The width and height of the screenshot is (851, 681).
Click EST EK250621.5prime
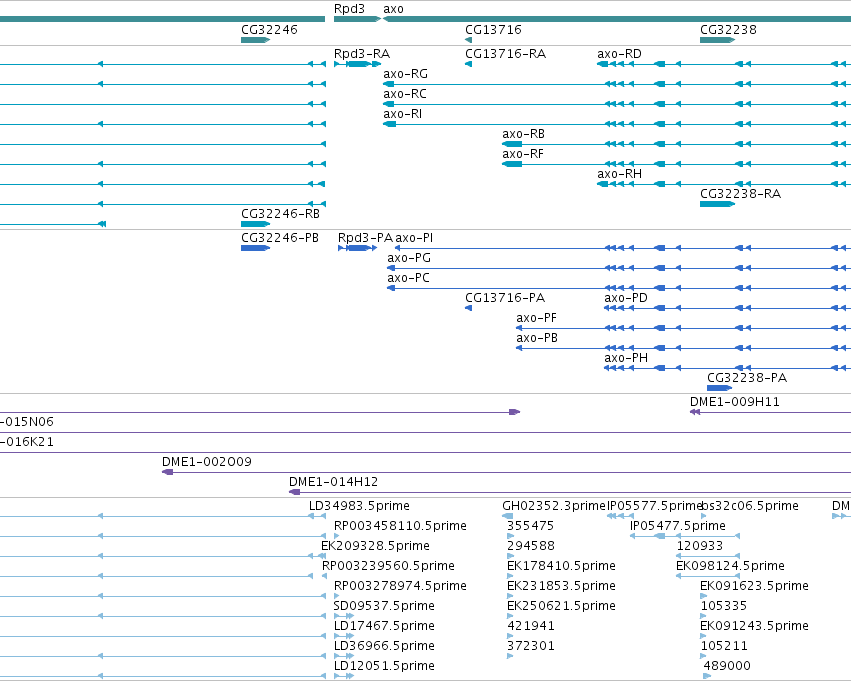(561, 606)
